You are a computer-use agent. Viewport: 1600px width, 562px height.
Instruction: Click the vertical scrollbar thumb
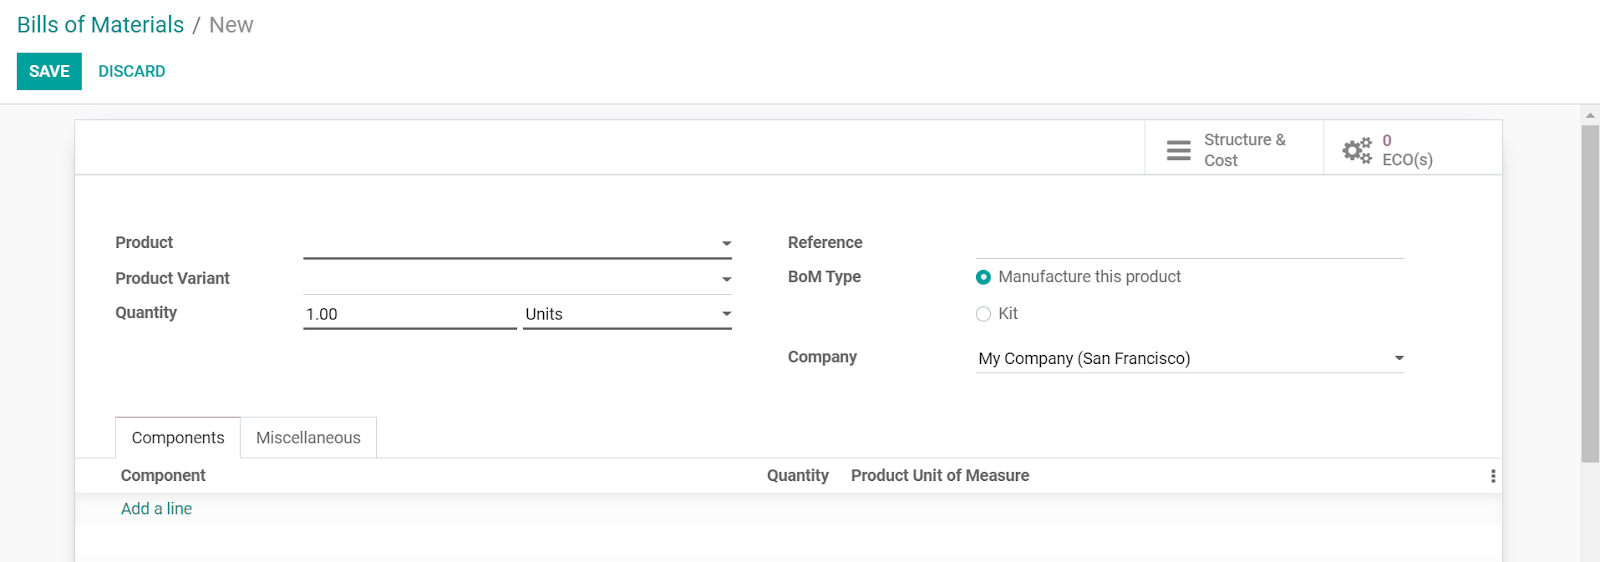click(x=1590, y=294)
